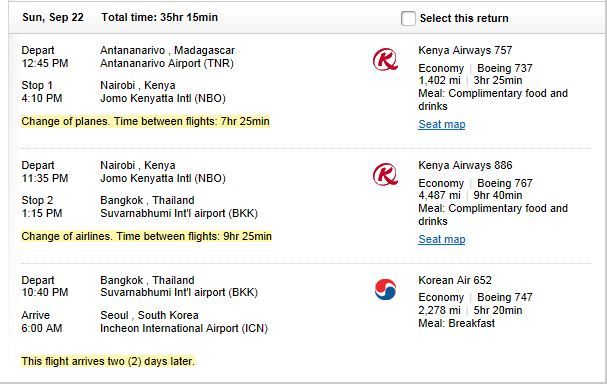Click the 12:45 PM departure time
The image size is (607, 384).
tap(45, 63)
